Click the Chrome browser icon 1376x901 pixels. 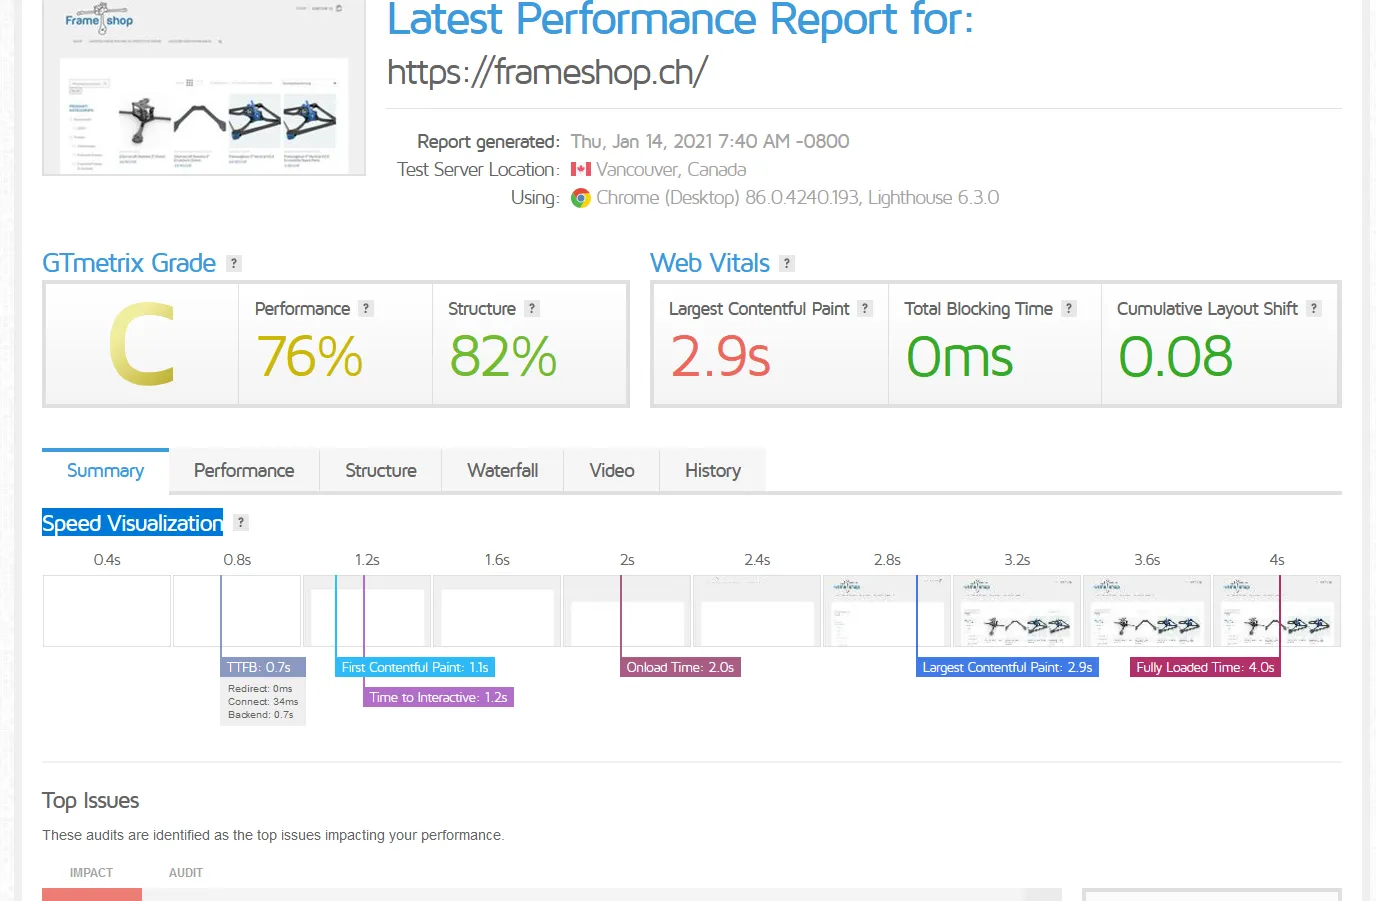(x=581, y=198)
